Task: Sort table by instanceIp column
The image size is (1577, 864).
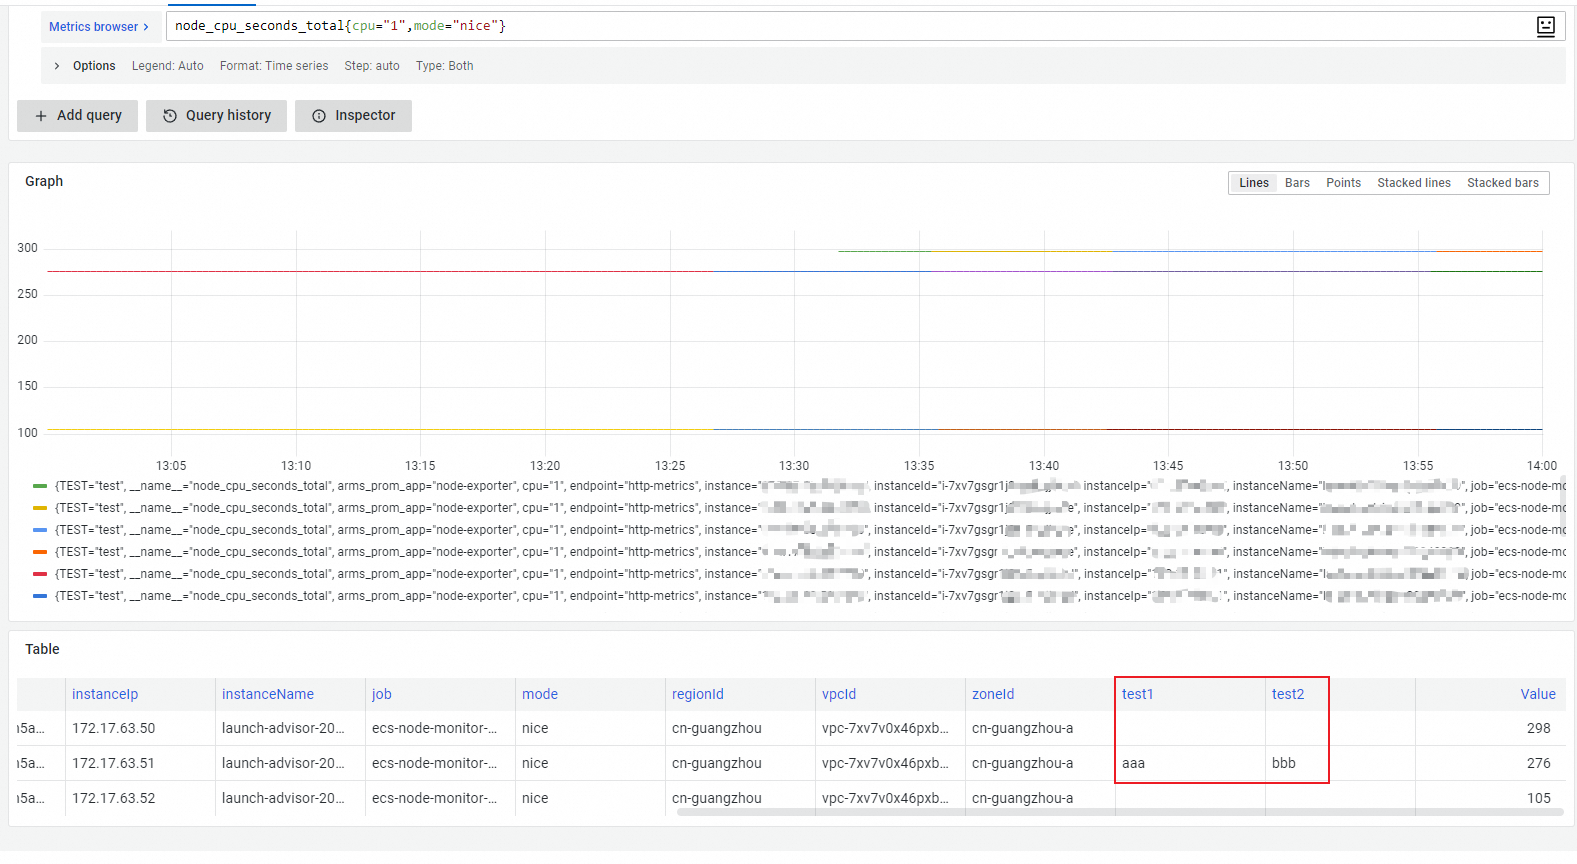Action: [105, 694]
